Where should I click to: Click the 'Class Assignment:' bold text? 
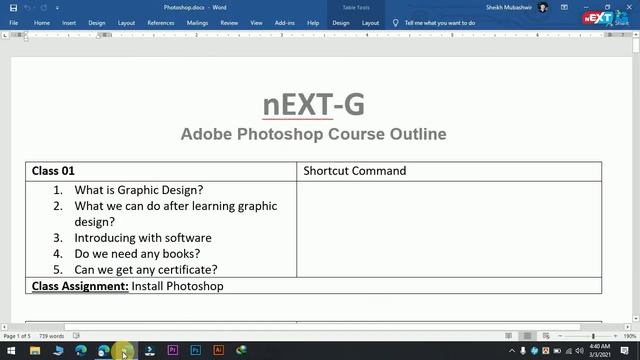pyautogui.click(x=80, y=286)
